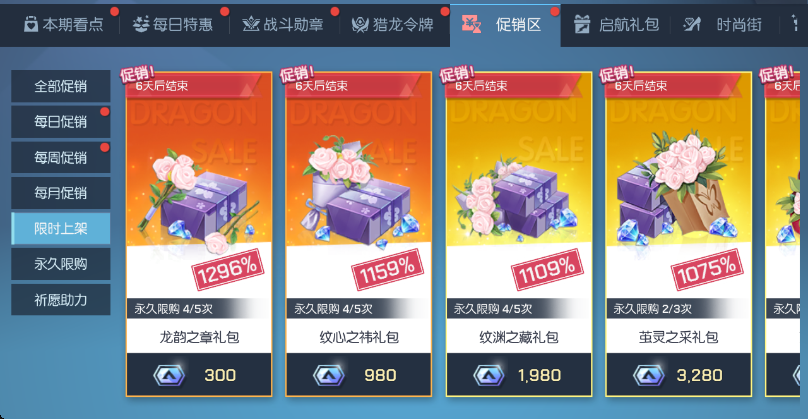Image resolution: width=808 pixels, height=419 pixels.
Task: Click the 纹心之祎礼包 package image
Action: pos(359,193)
